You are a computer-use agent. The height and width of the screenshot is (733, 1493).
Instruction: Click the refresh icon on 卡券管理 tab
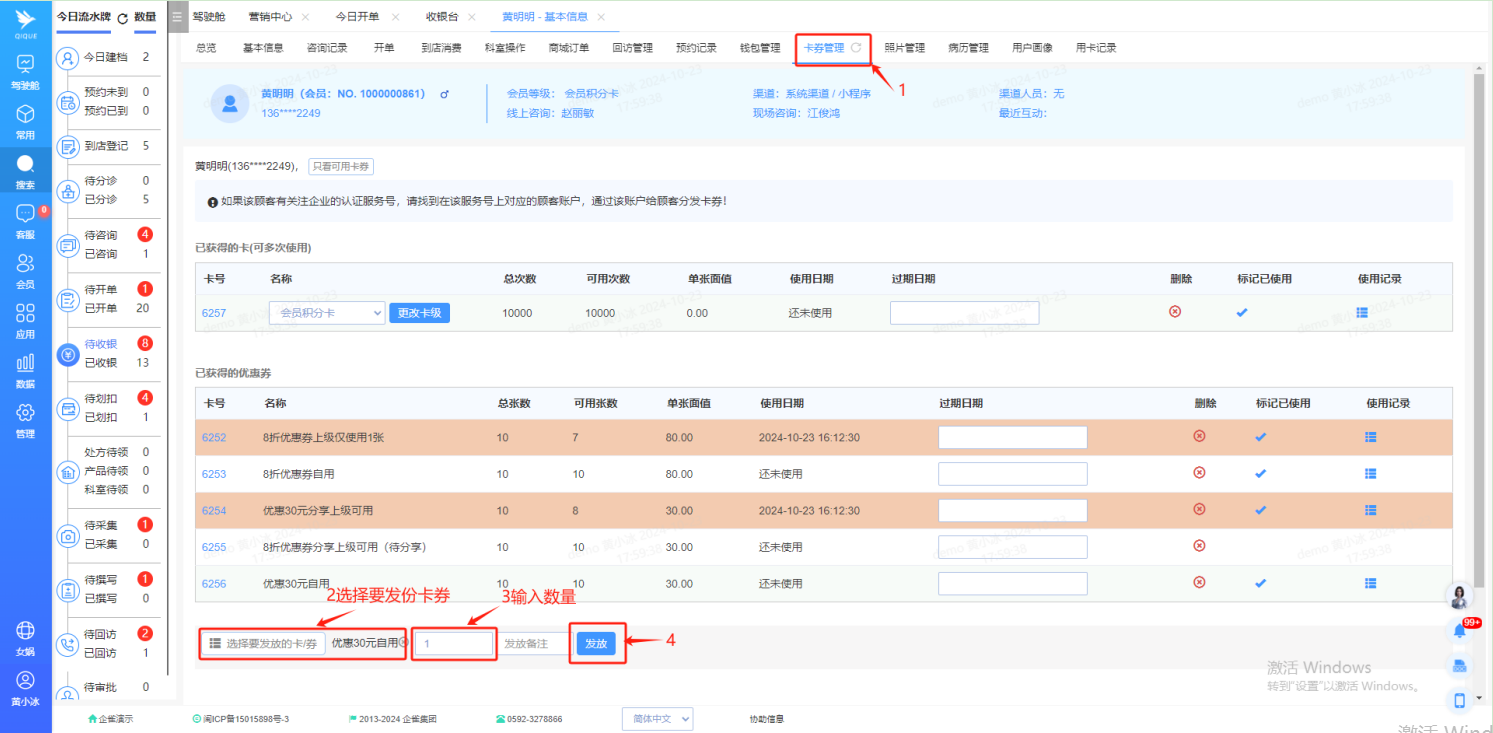(x=856, y=47)
